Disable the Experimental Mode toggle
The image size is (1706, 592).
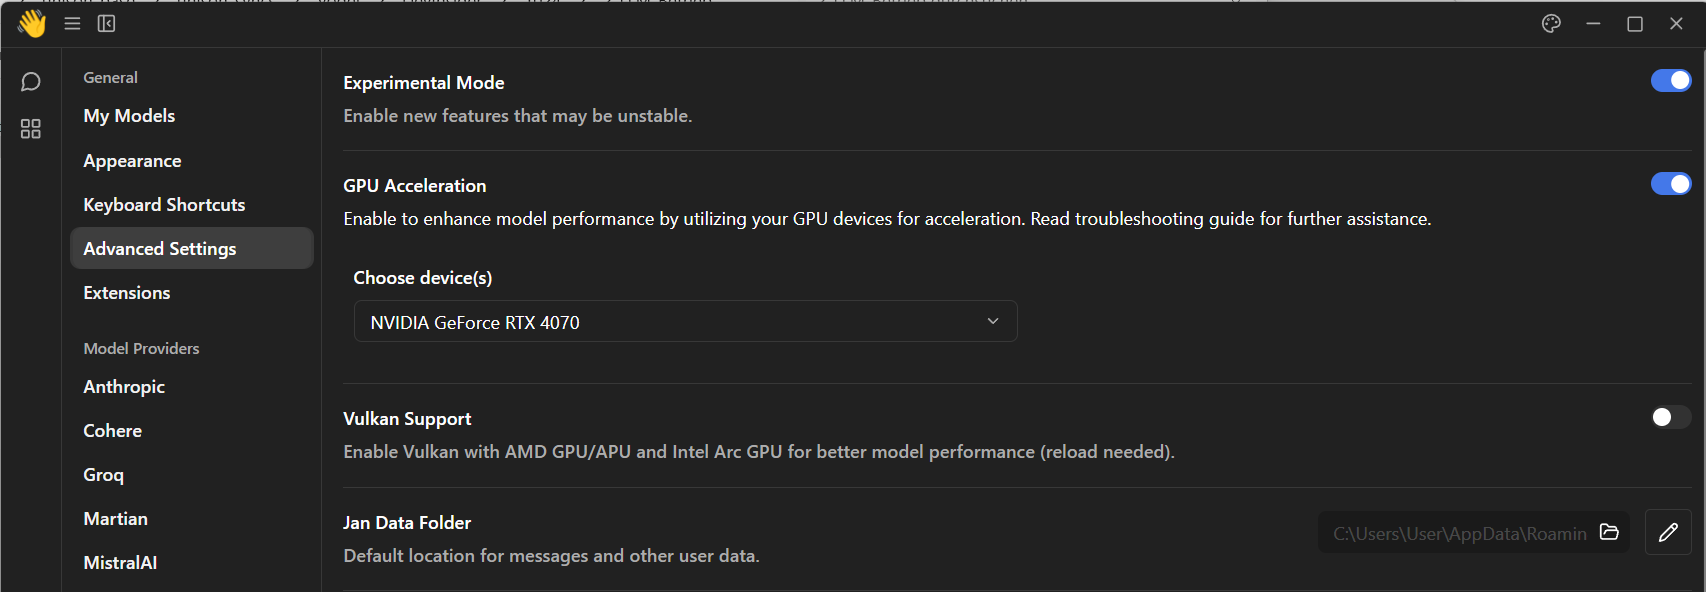tap(1671, 80)
